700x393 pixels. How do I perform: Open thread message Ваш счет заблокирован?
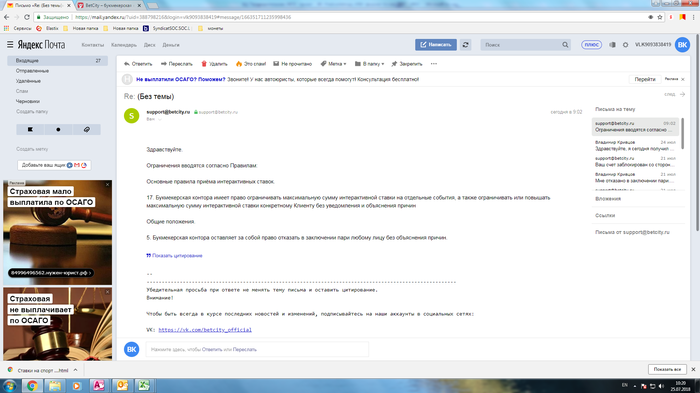point(635,162)
